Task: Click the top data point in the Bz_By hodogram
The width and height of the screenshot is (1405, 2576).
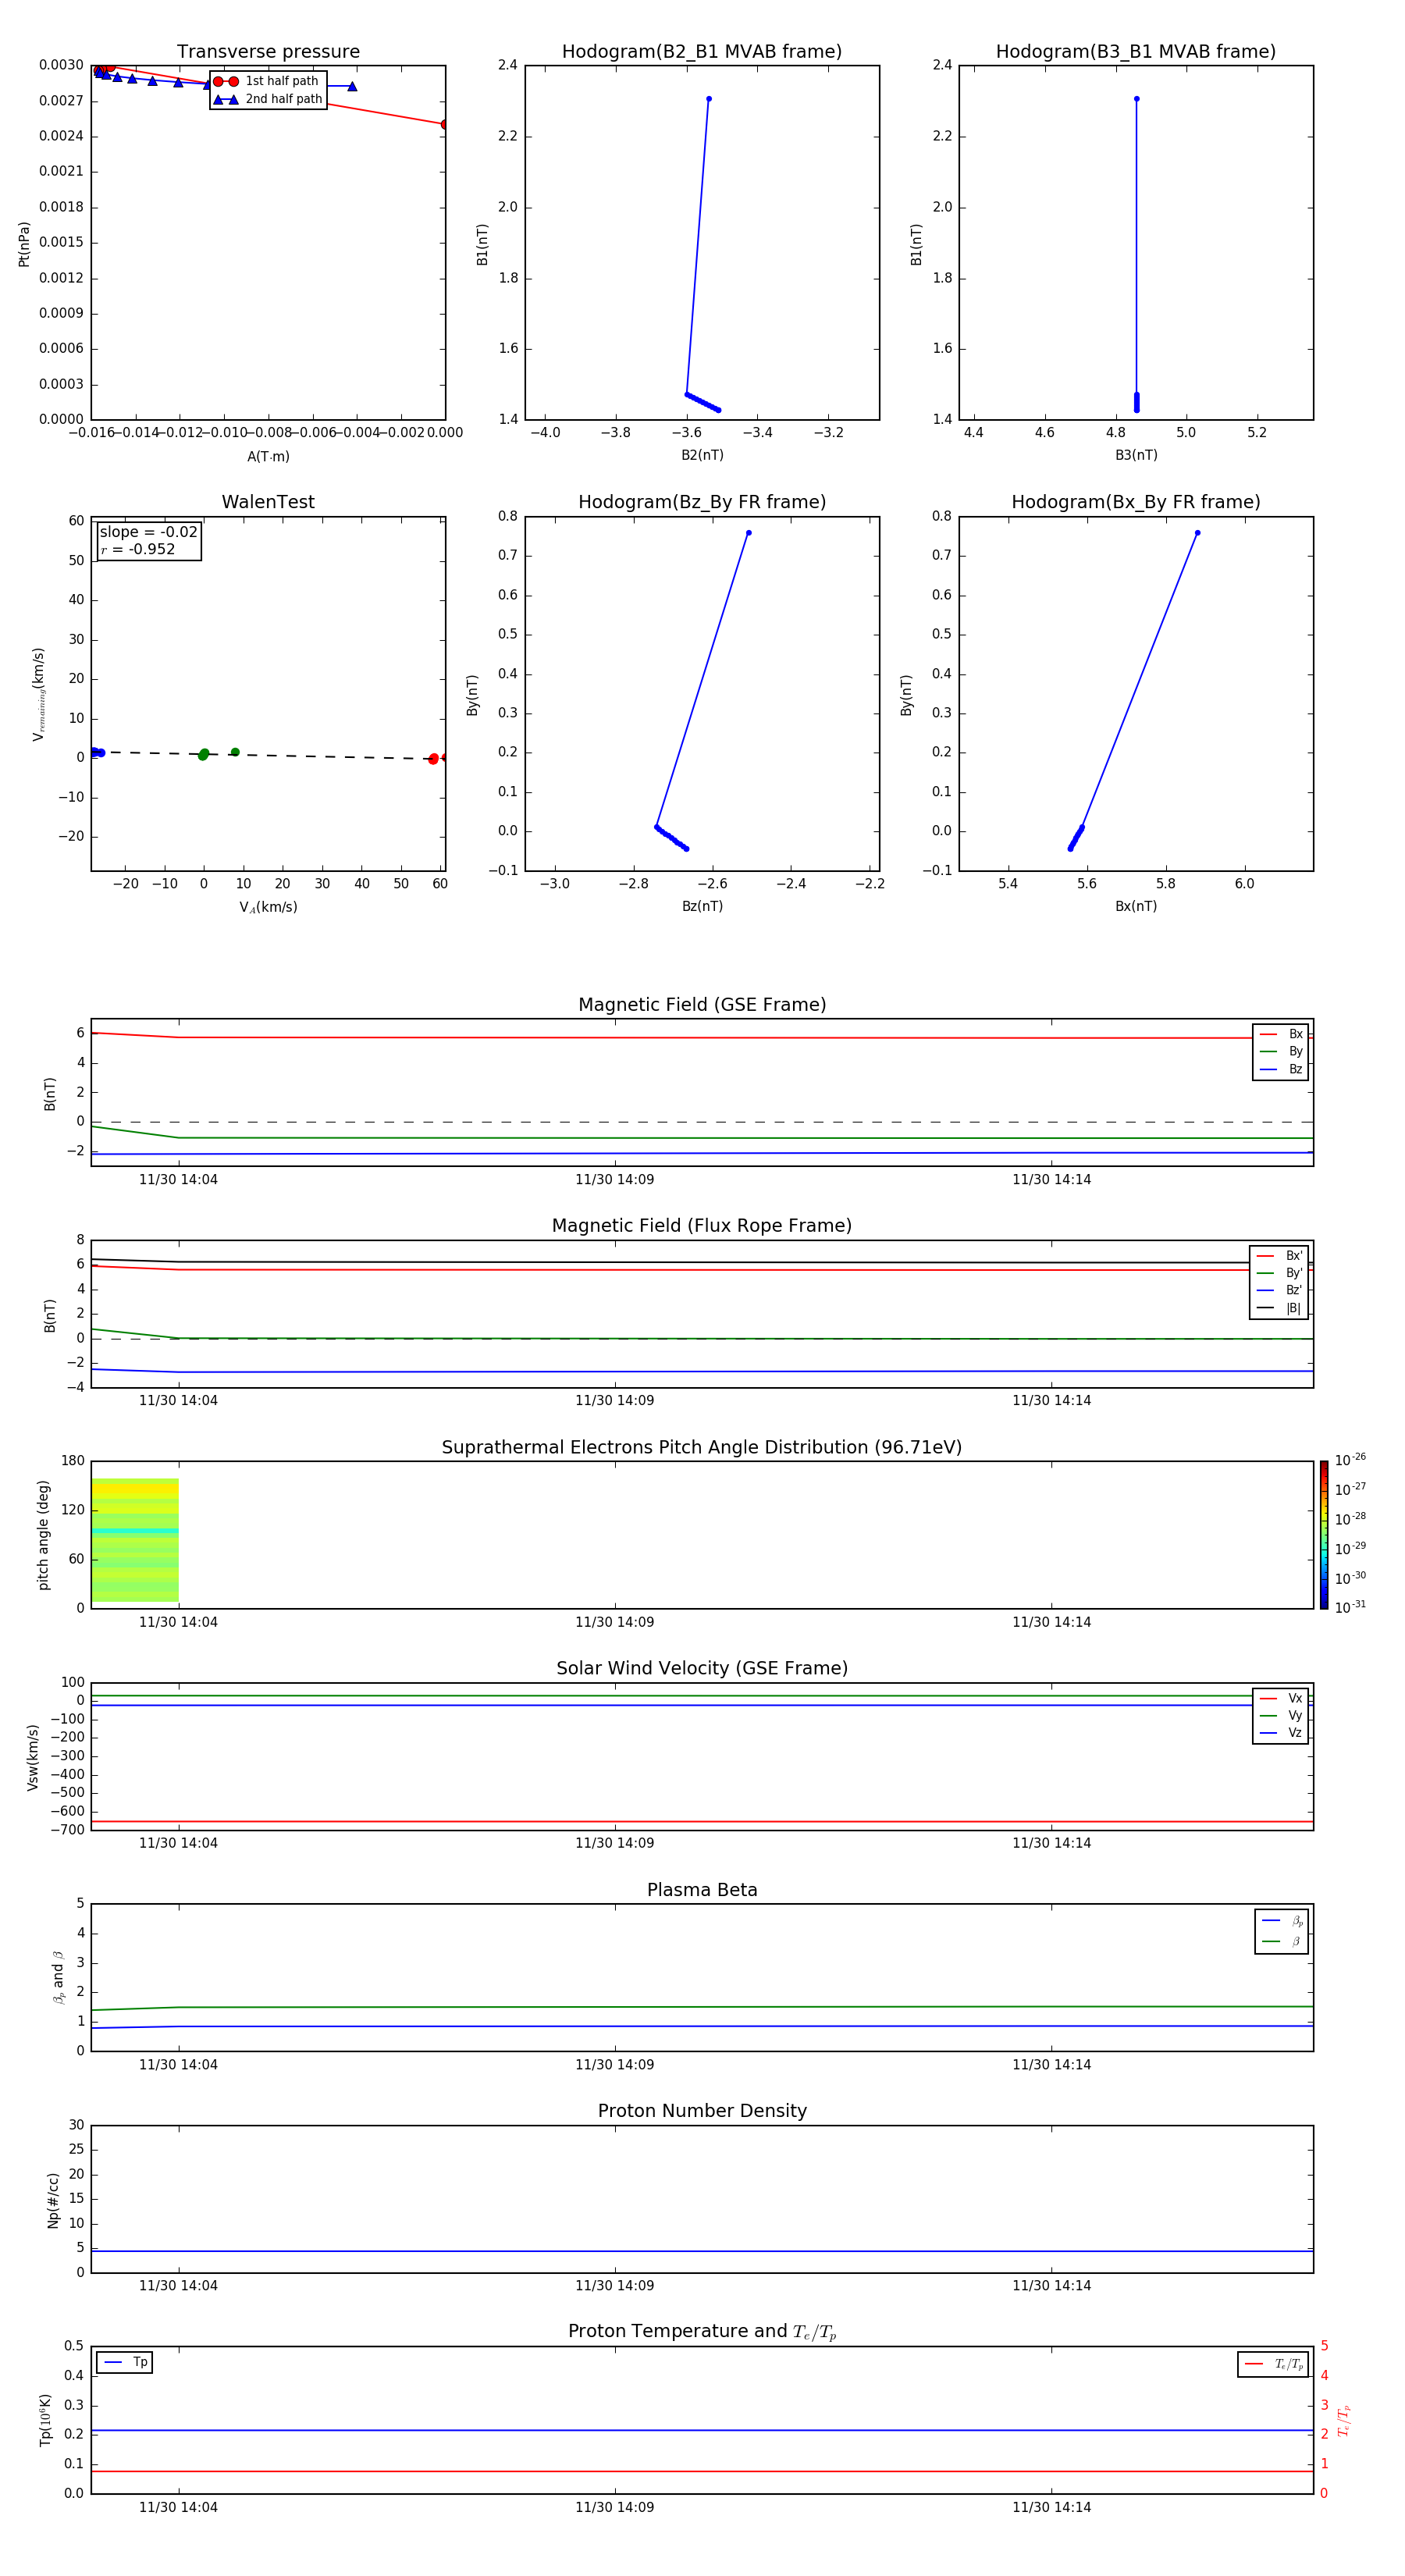Action: click(749, 533)
